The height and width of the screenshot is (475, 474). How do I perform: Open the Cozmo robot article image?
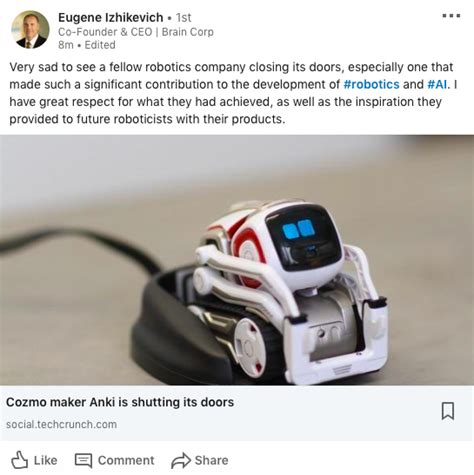237,260
